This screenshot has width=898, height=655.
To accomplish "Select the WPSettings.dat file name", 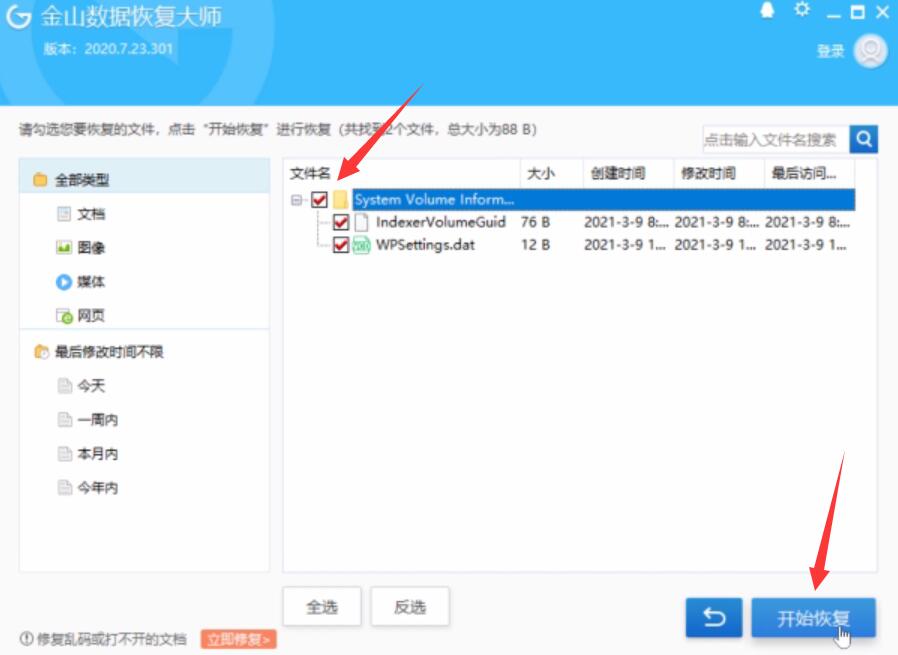I will (426, 245).
